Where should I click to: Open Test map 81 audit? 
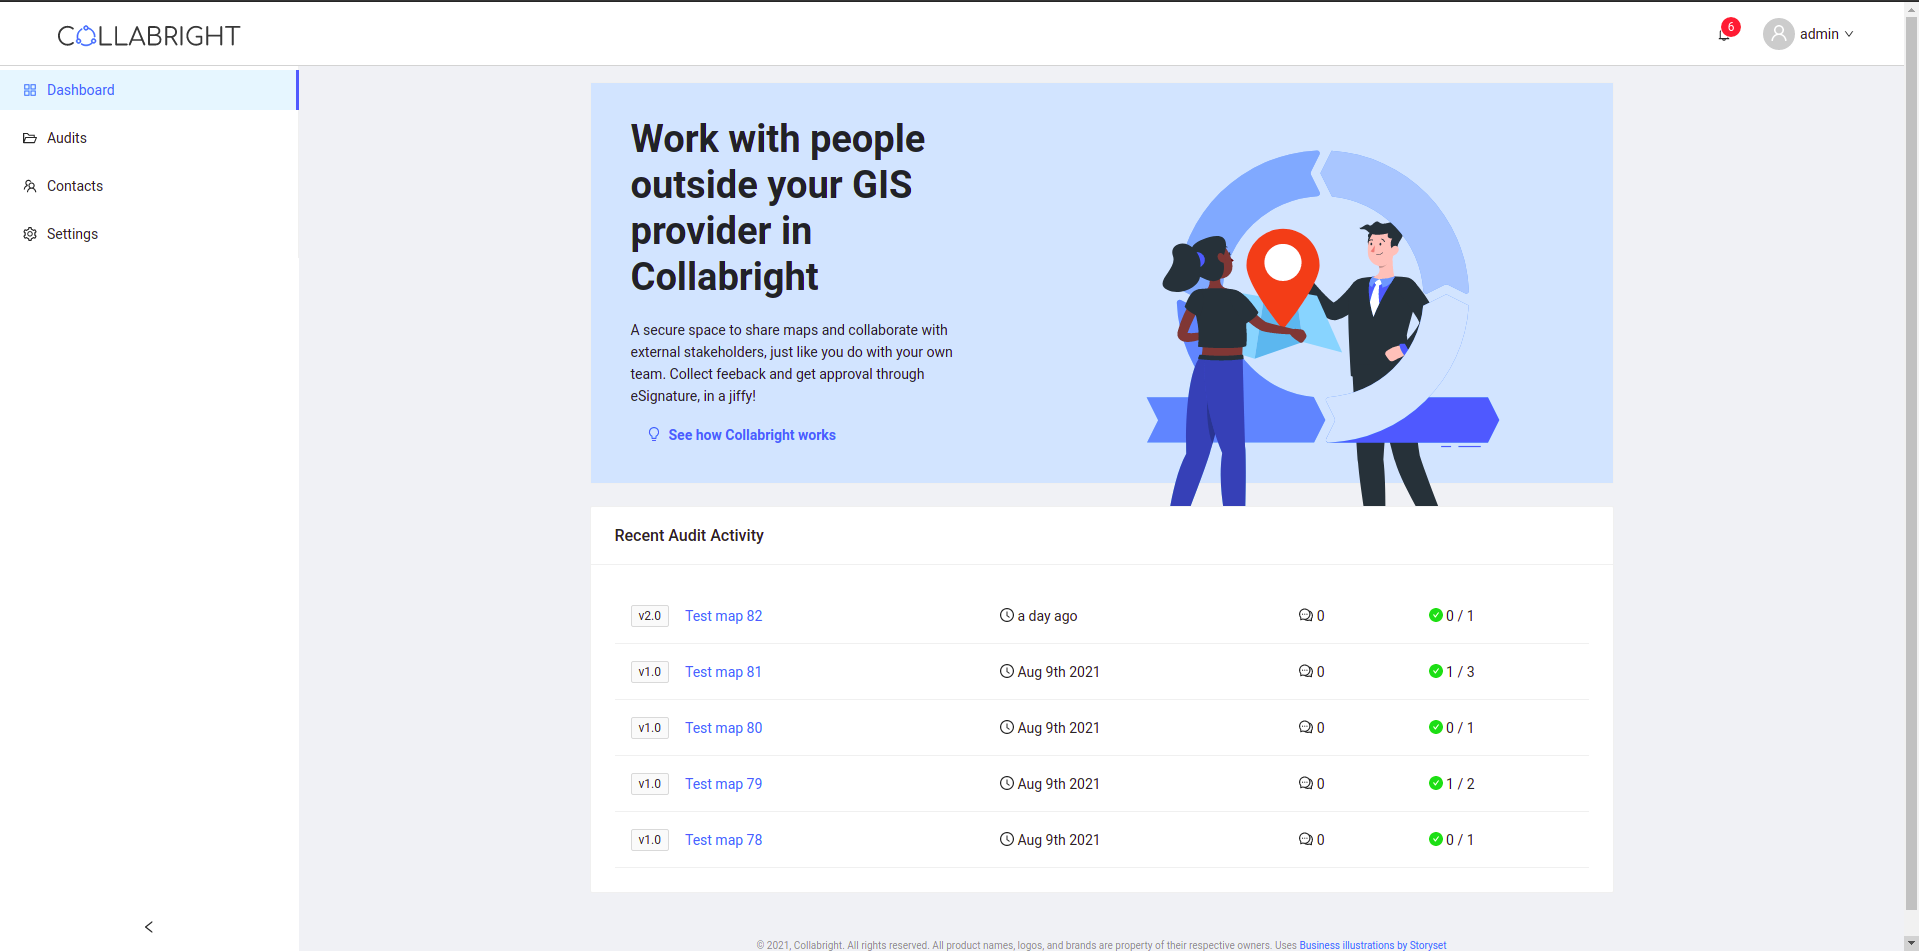pos(723,672)
